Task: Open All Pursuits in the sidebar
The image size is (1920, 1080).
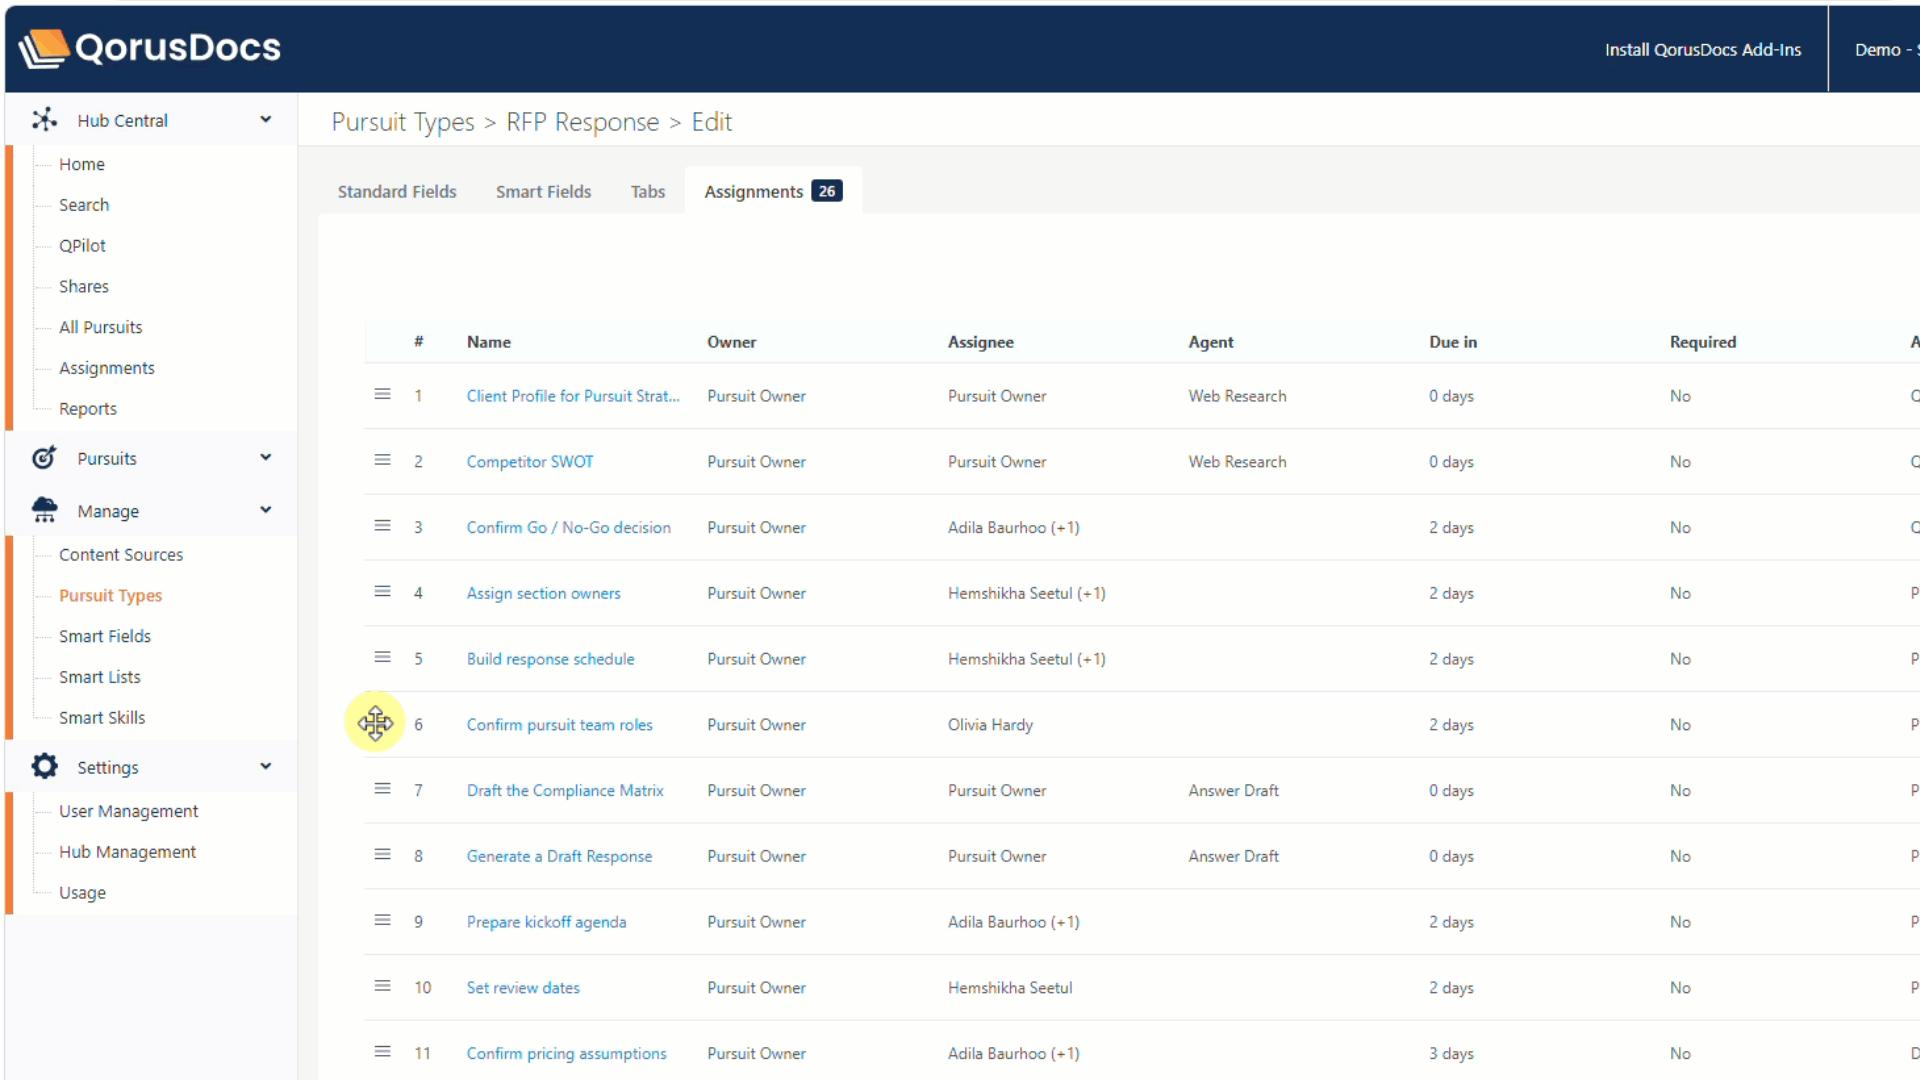Action: [100, 327]
